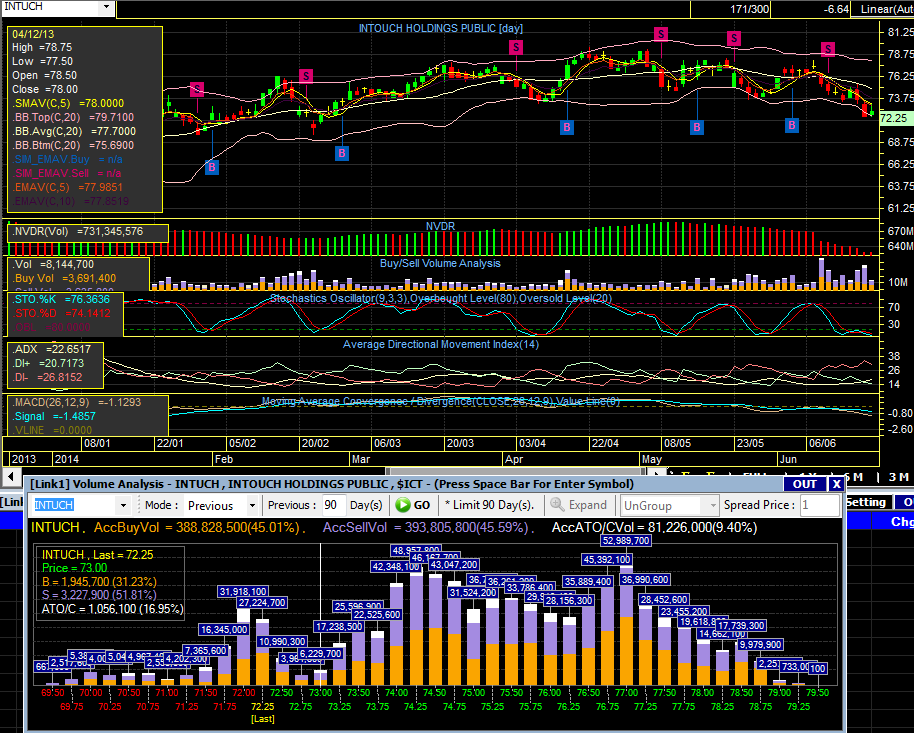Click the rightmost pink S sell marker
914x733 pixels.
[x=828, y=49]
